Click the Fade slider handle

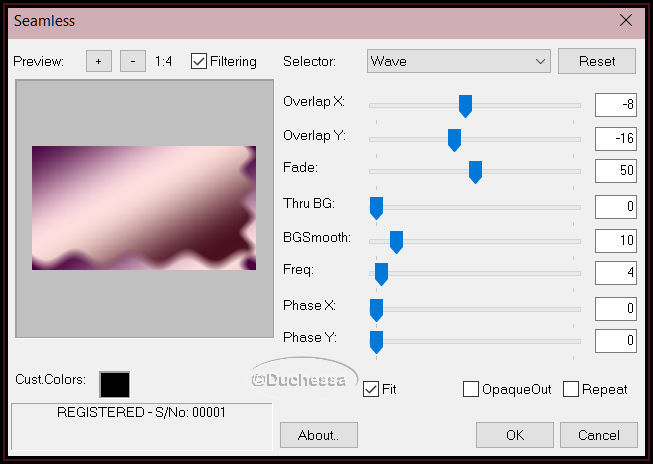(x=475, y=172)
